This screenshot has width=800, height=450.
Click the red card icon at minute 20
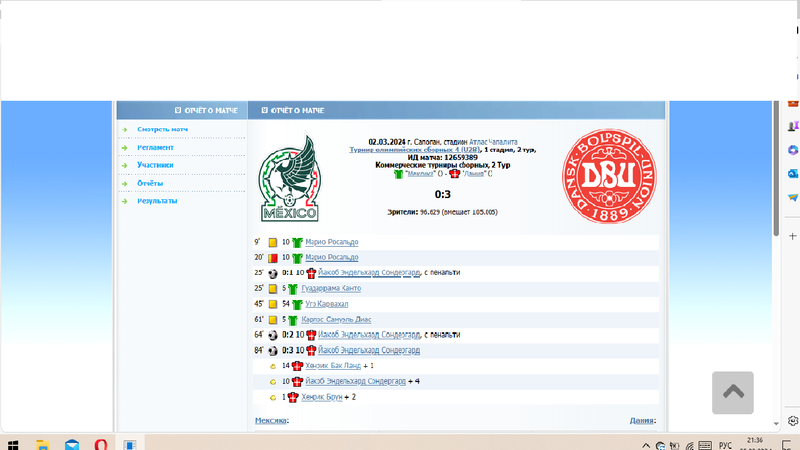coord(273,258)
